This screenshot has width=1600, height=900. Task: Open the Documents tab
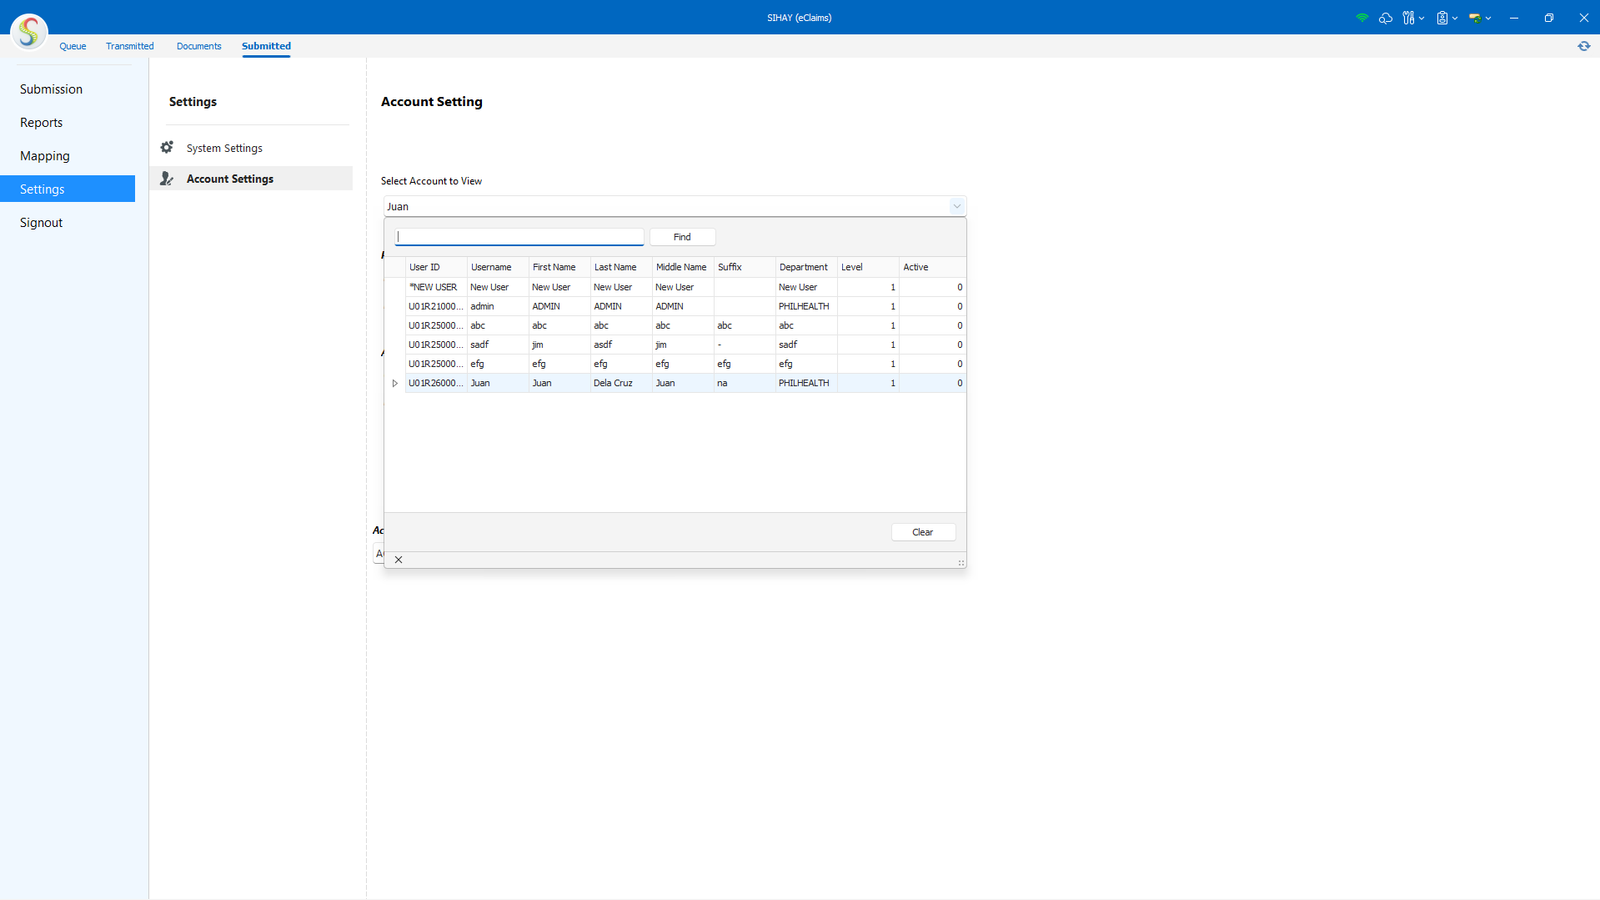coord(199,46)
